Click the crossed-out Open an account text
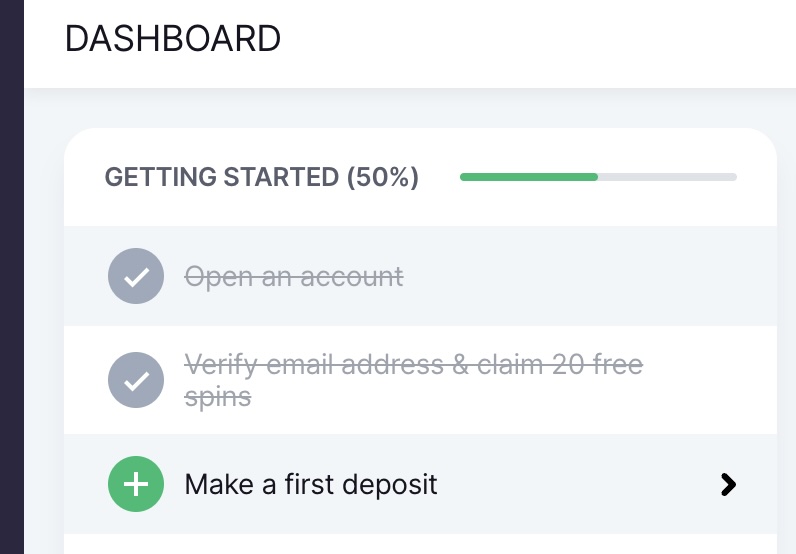The image size is (796, 554). (294, 276)
